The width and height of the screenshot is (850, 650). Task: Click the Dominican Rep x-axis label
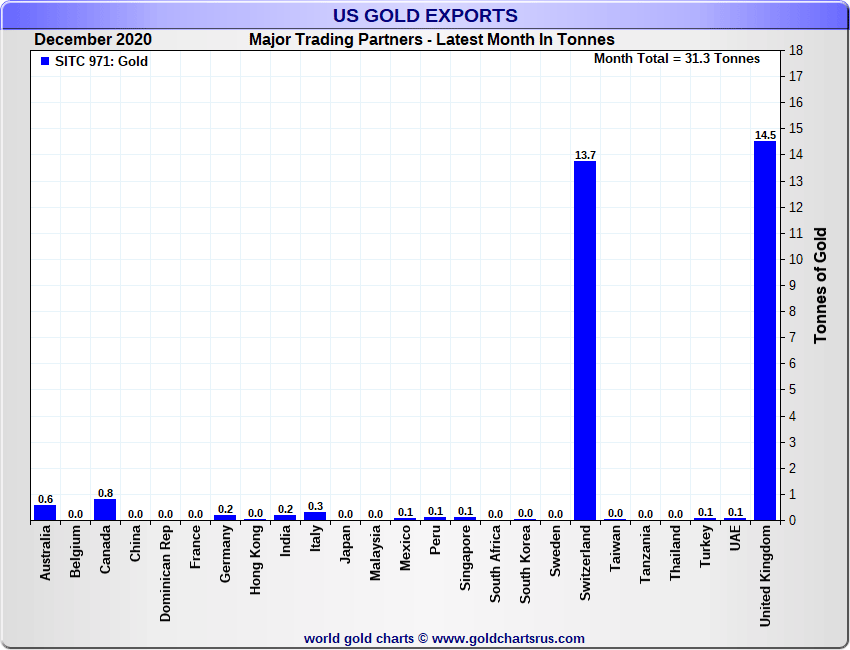pos(165,573)
